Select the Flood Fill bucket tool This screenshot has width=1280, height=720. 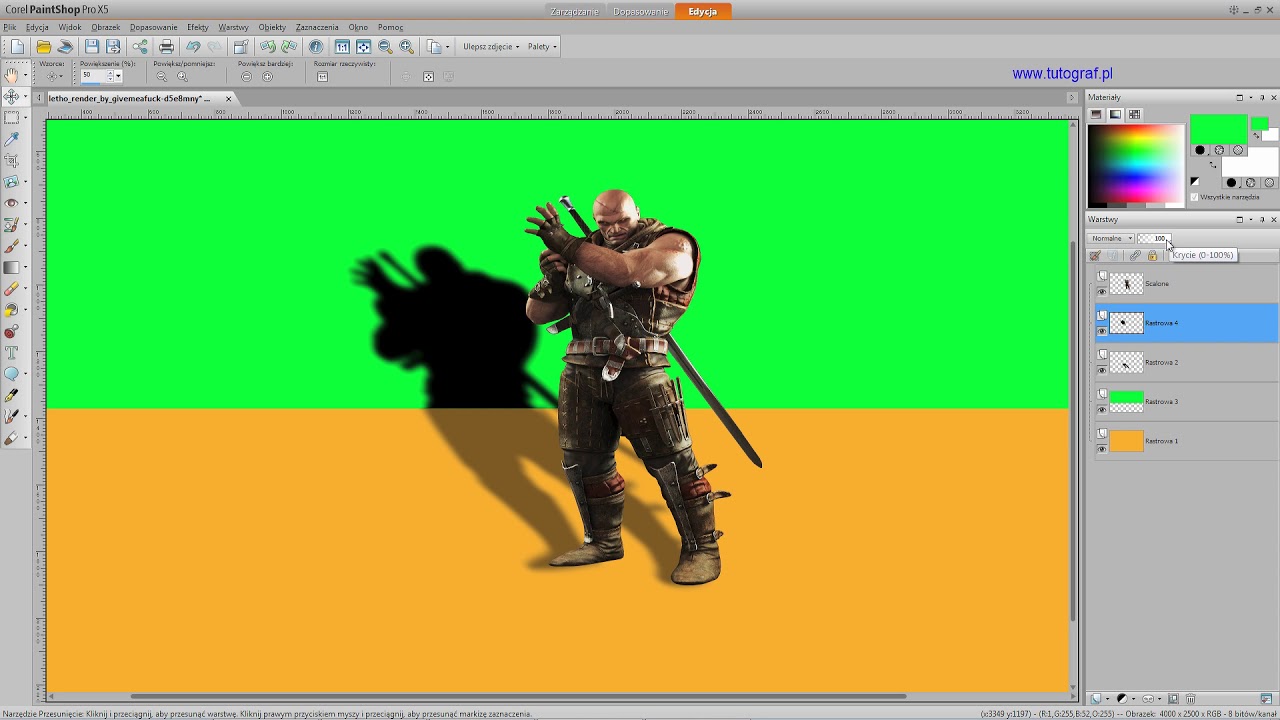[x=11, y=311]
